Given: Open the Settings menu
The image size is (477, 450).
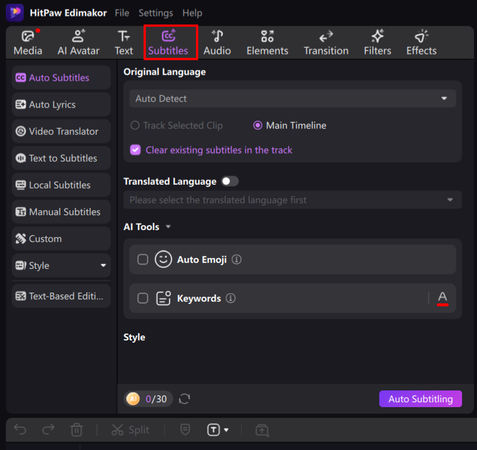Looking at the screenshot, I should (x=156, y=13).
